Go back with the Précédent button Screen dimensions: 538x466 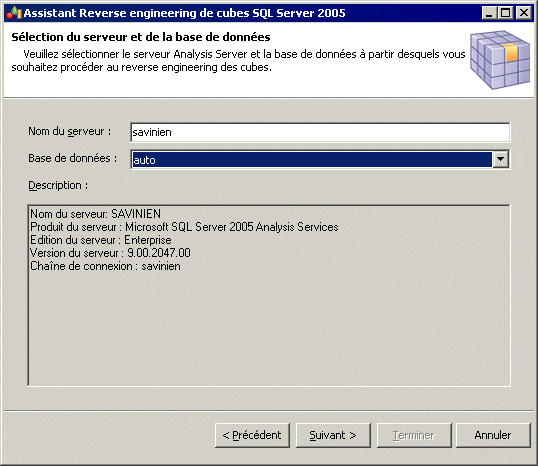(252, 435)
